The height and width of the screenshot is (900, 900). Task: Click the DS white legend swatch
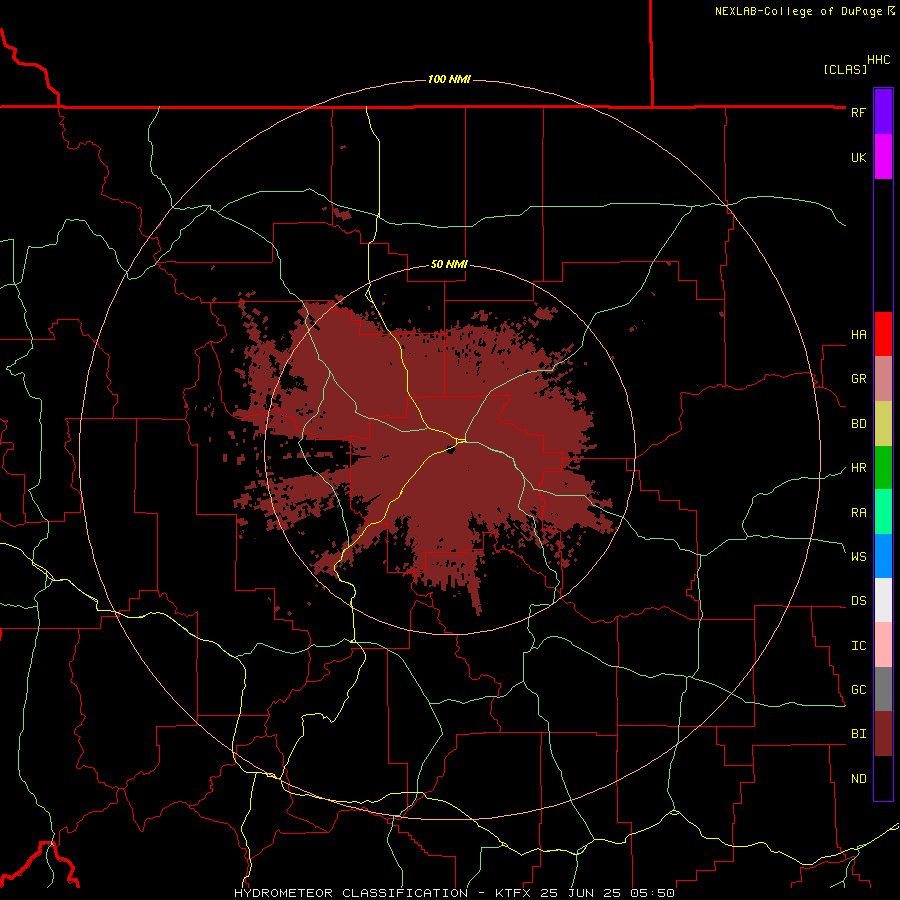tap(883, 600)
